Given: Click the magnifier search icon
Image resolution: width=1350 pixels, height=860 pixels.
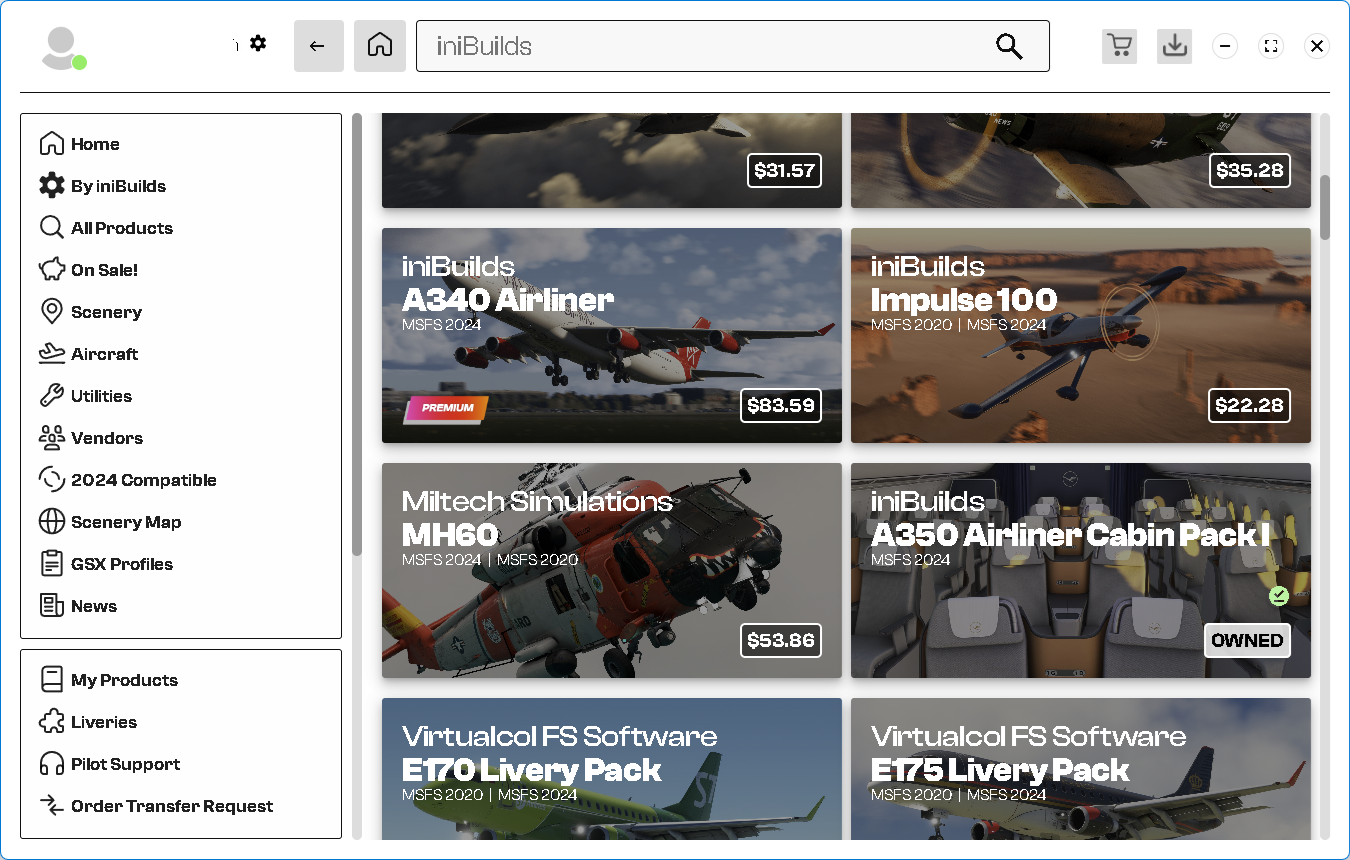Looking at the screenshot, I should (1009, 46).
